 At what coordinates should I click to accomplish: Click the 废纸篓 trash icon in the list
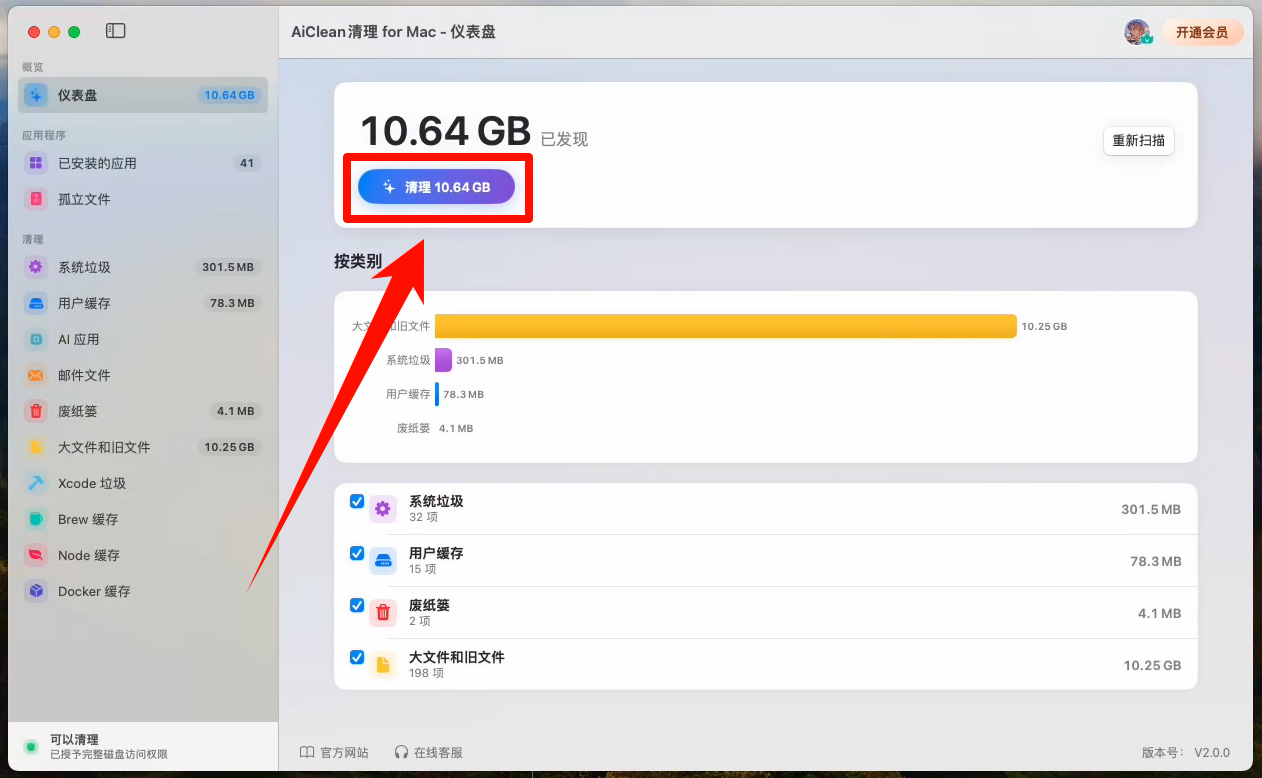click(x=383, y=613)
